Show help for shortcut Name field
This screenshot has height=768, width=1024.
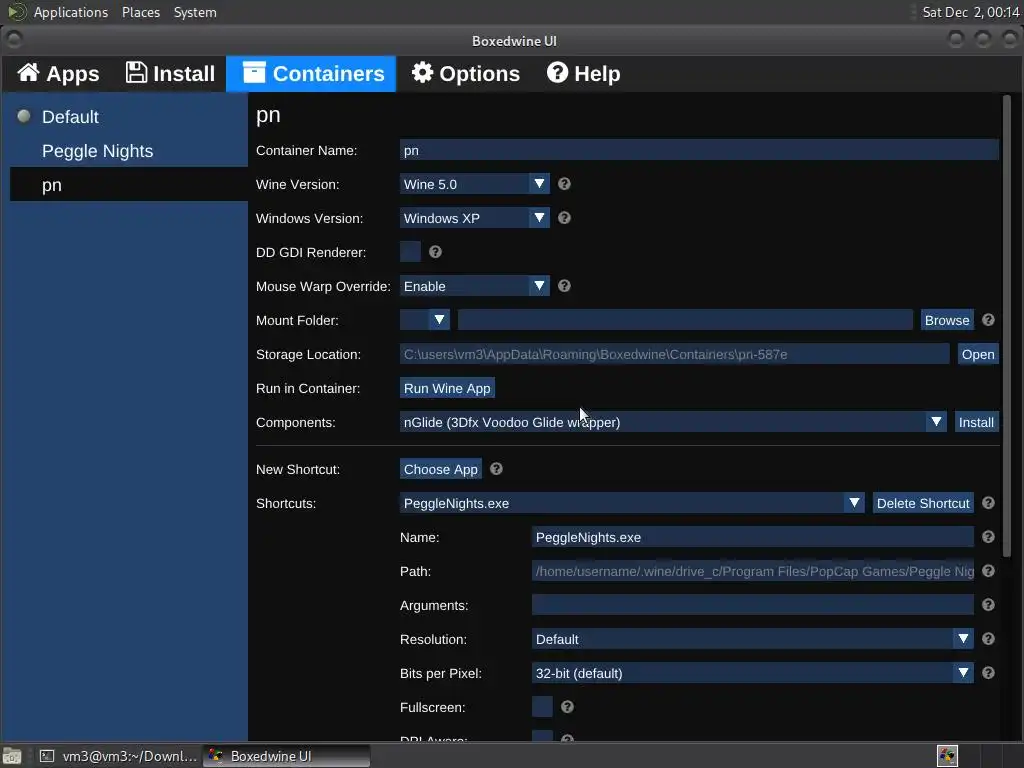[x=988, y=537]
